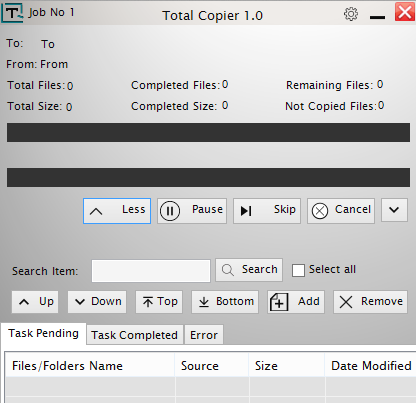
Task: Click the Total Copier logo icon
Action: (x=12, y=13)
